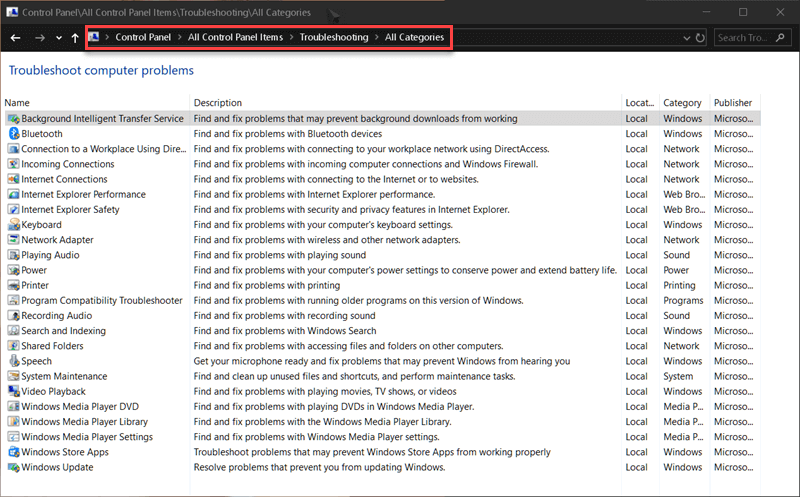Sort by the Publisher column header
The width and height of the screenshot is (800, 497).
[x=735, y=103]
